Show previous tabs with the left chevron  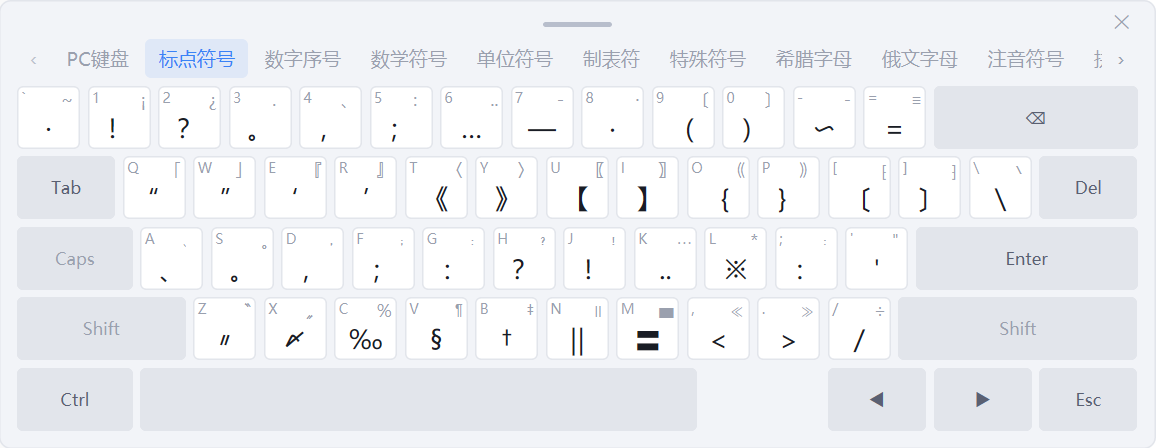(x=34, y=60)
